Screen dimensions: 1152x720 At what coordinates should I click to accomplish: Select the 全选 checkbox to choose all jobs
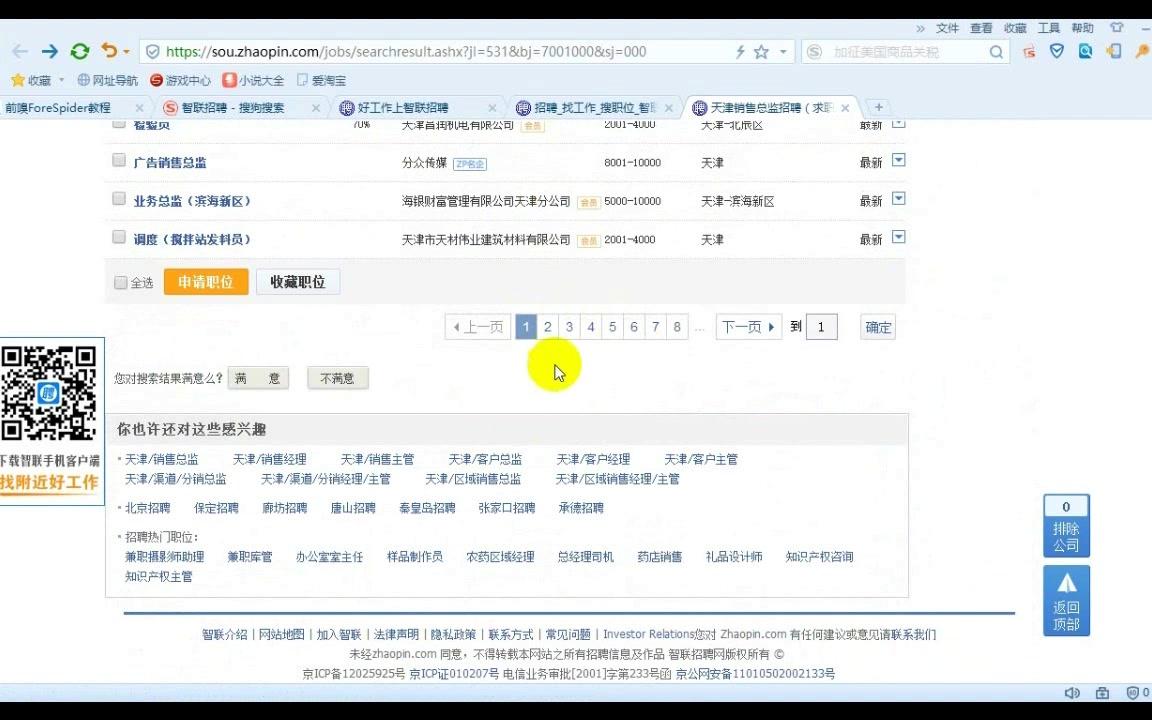click(120, 282)
